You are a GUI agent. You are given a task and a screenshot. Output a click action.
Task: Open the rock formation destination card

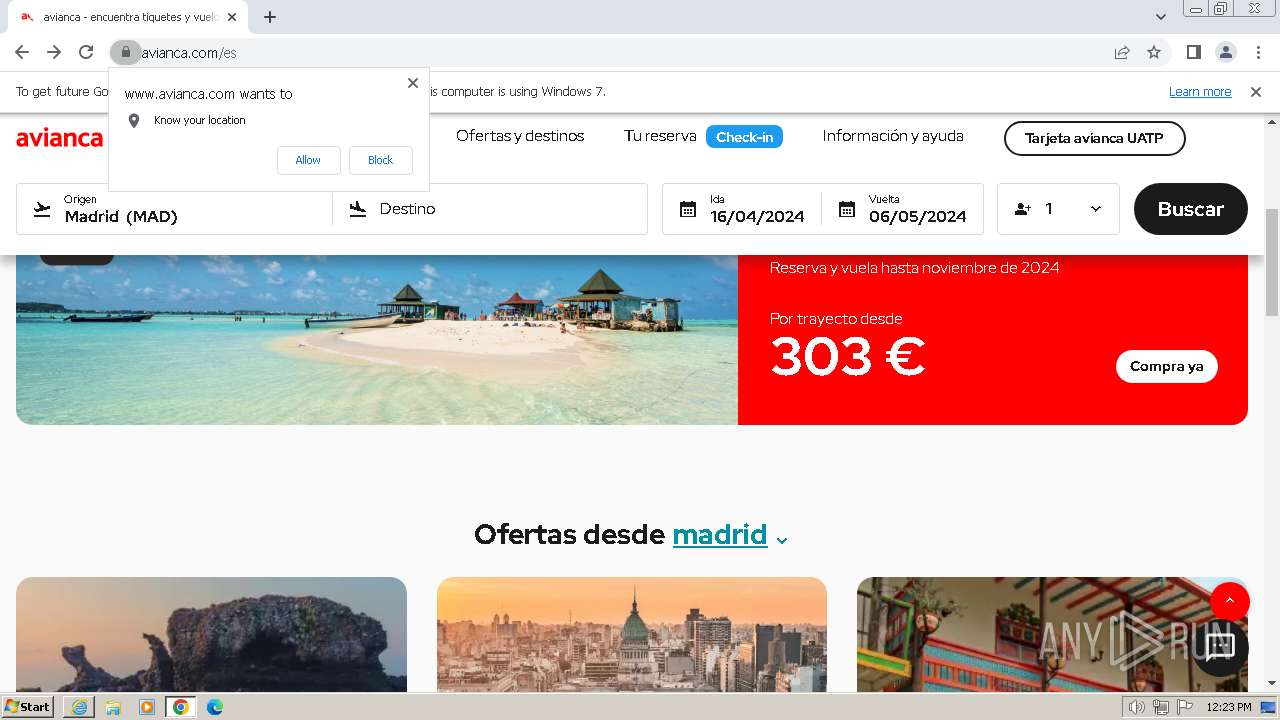click(x=211, y=634)
